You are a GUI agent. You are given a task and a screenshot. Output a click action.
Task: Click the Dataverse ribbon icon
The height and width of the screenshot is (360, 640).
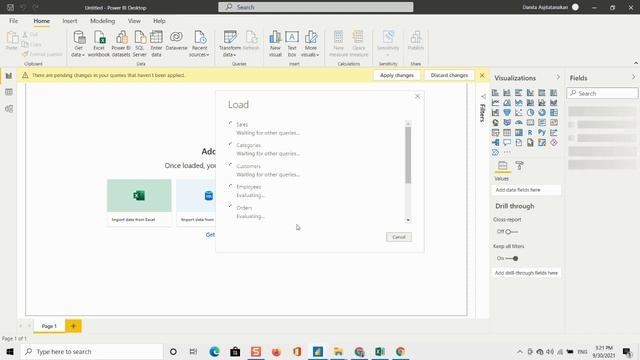[x=176, y=41]
